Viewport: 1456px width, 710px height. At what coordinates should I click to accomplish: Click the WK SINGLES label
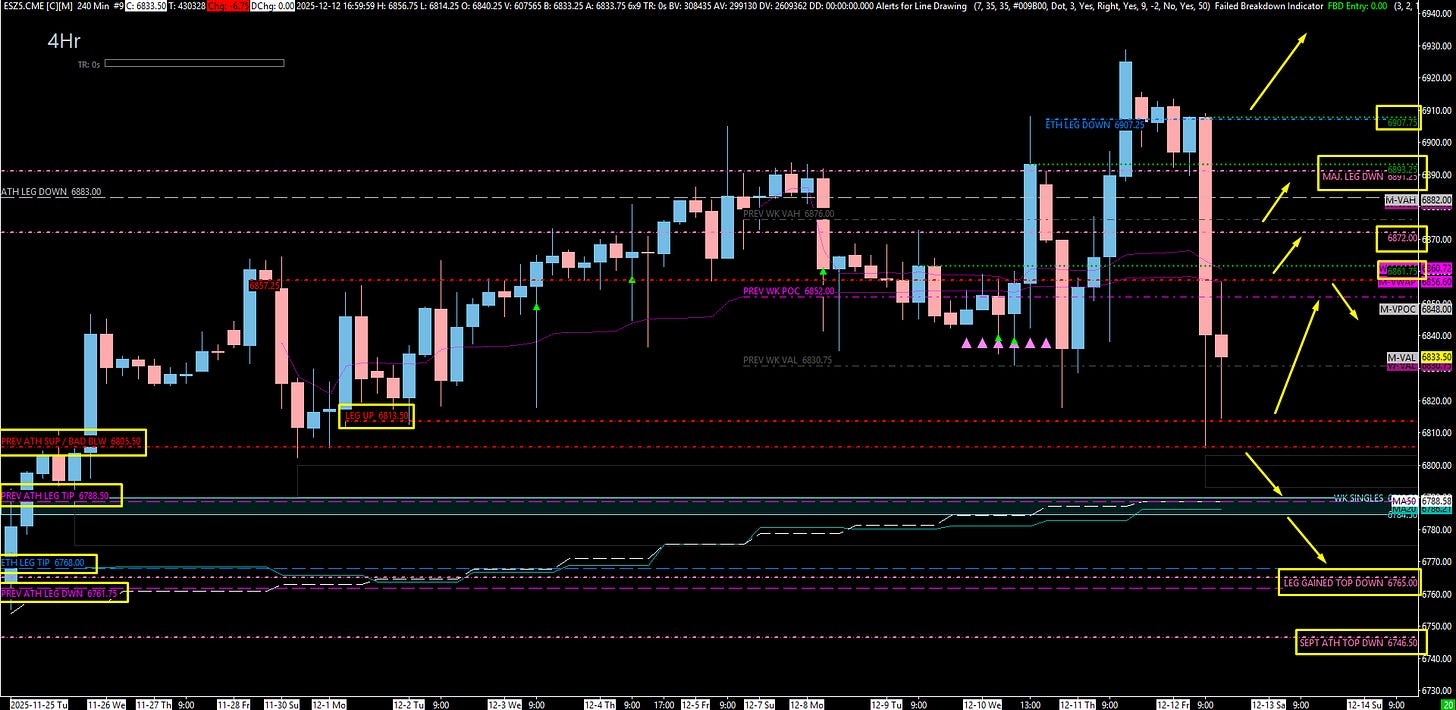1361,498
